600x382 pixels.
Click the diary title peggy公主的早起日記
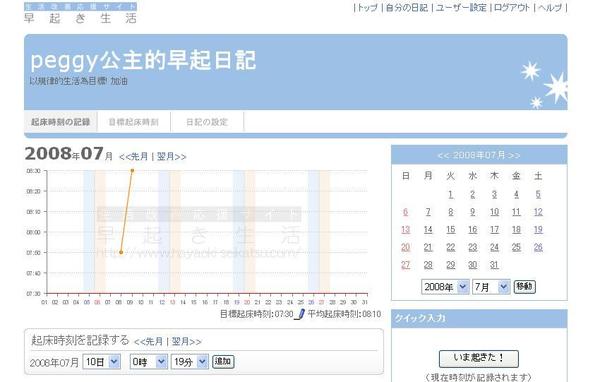[143, 60]
